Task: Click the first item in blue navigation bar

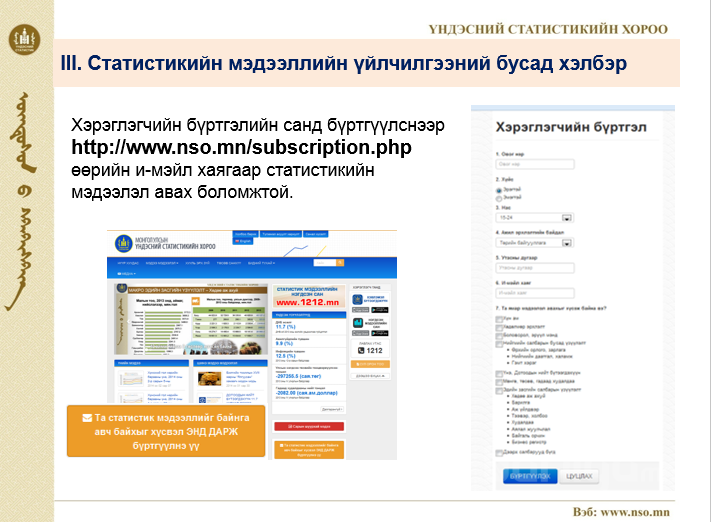Action: pos(127,263)
